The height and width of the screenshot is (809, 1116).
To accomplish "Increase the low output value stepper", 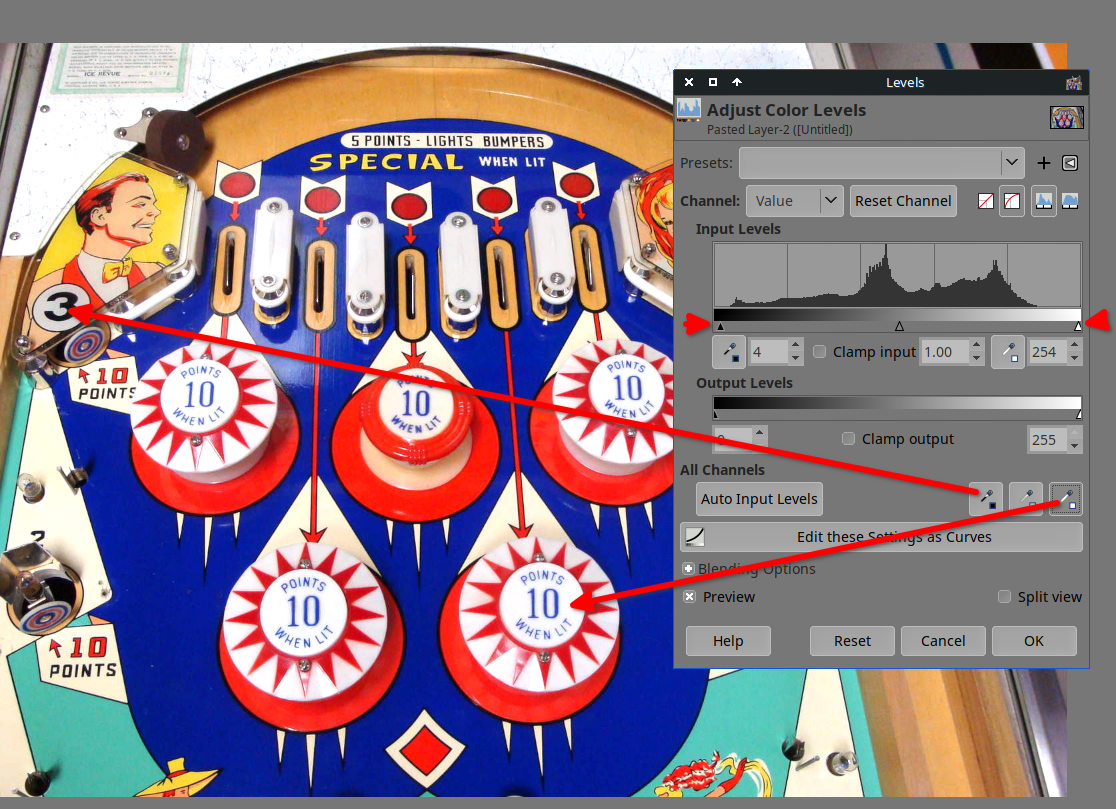I will tap(759, 433).
